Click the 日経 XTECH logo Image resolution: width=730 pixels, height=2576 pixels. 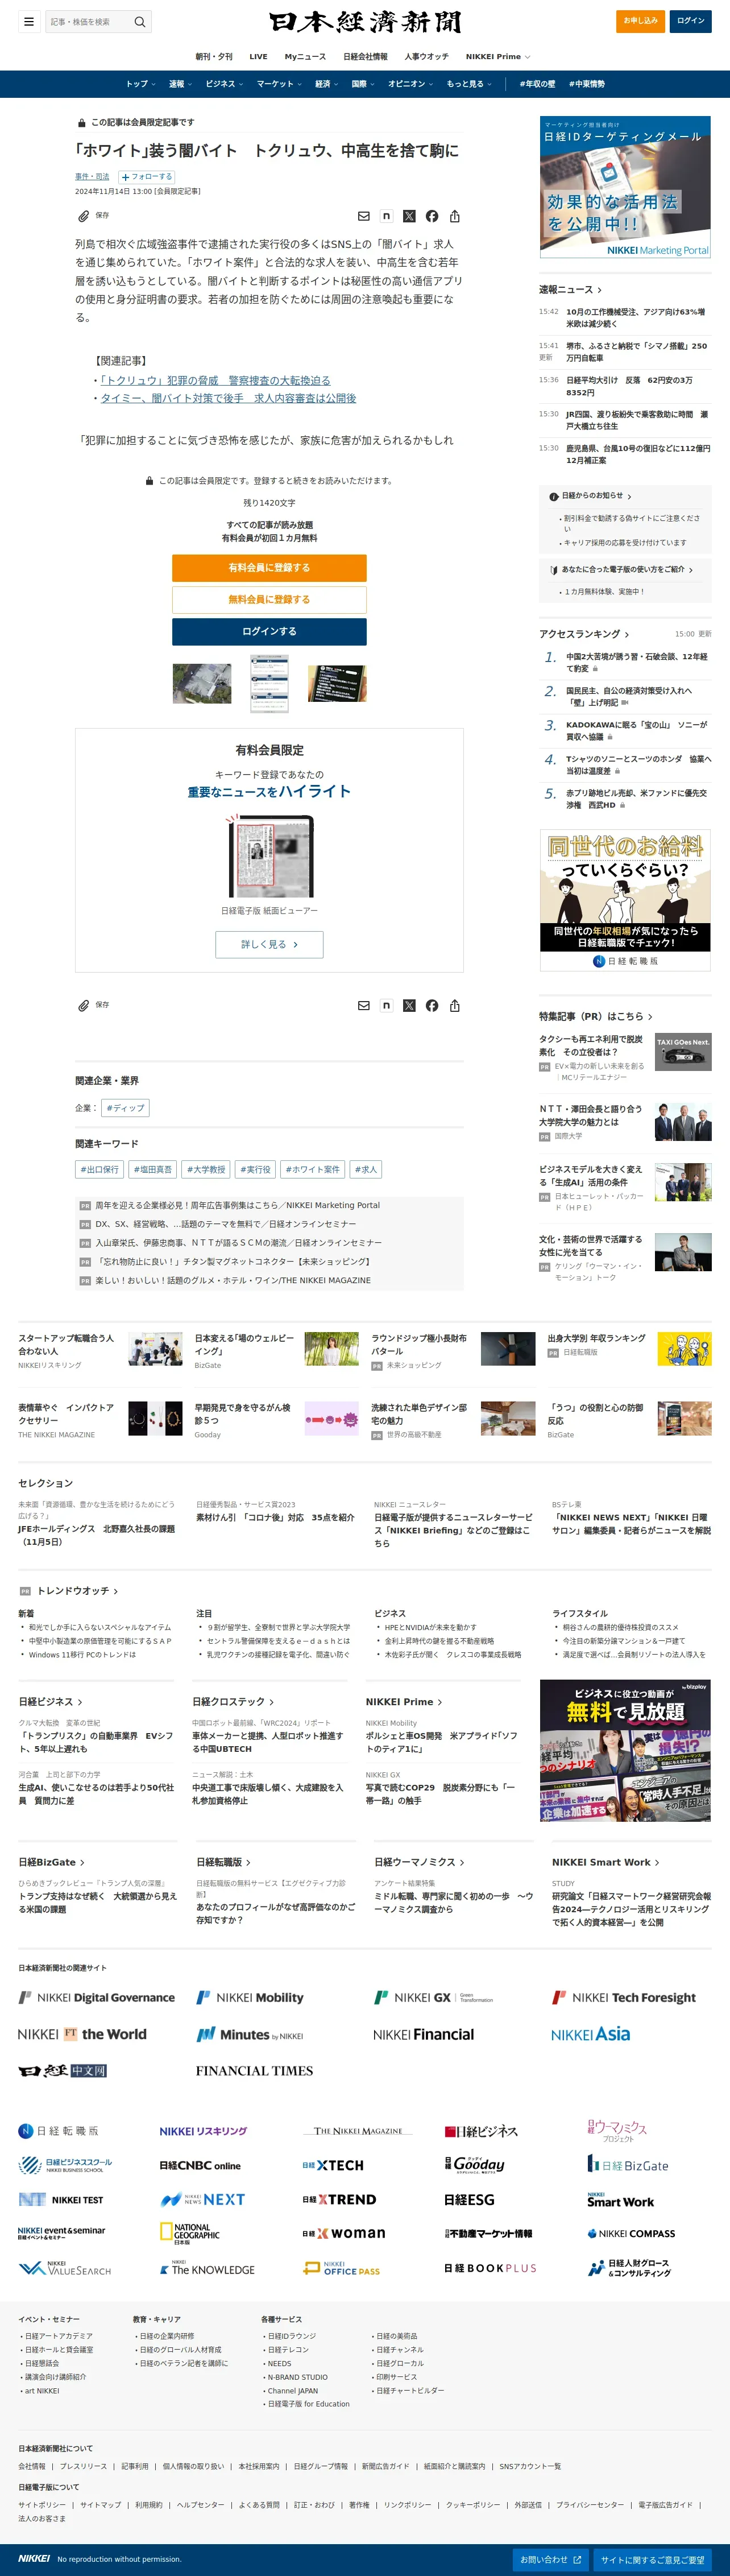pos(333,2165)
